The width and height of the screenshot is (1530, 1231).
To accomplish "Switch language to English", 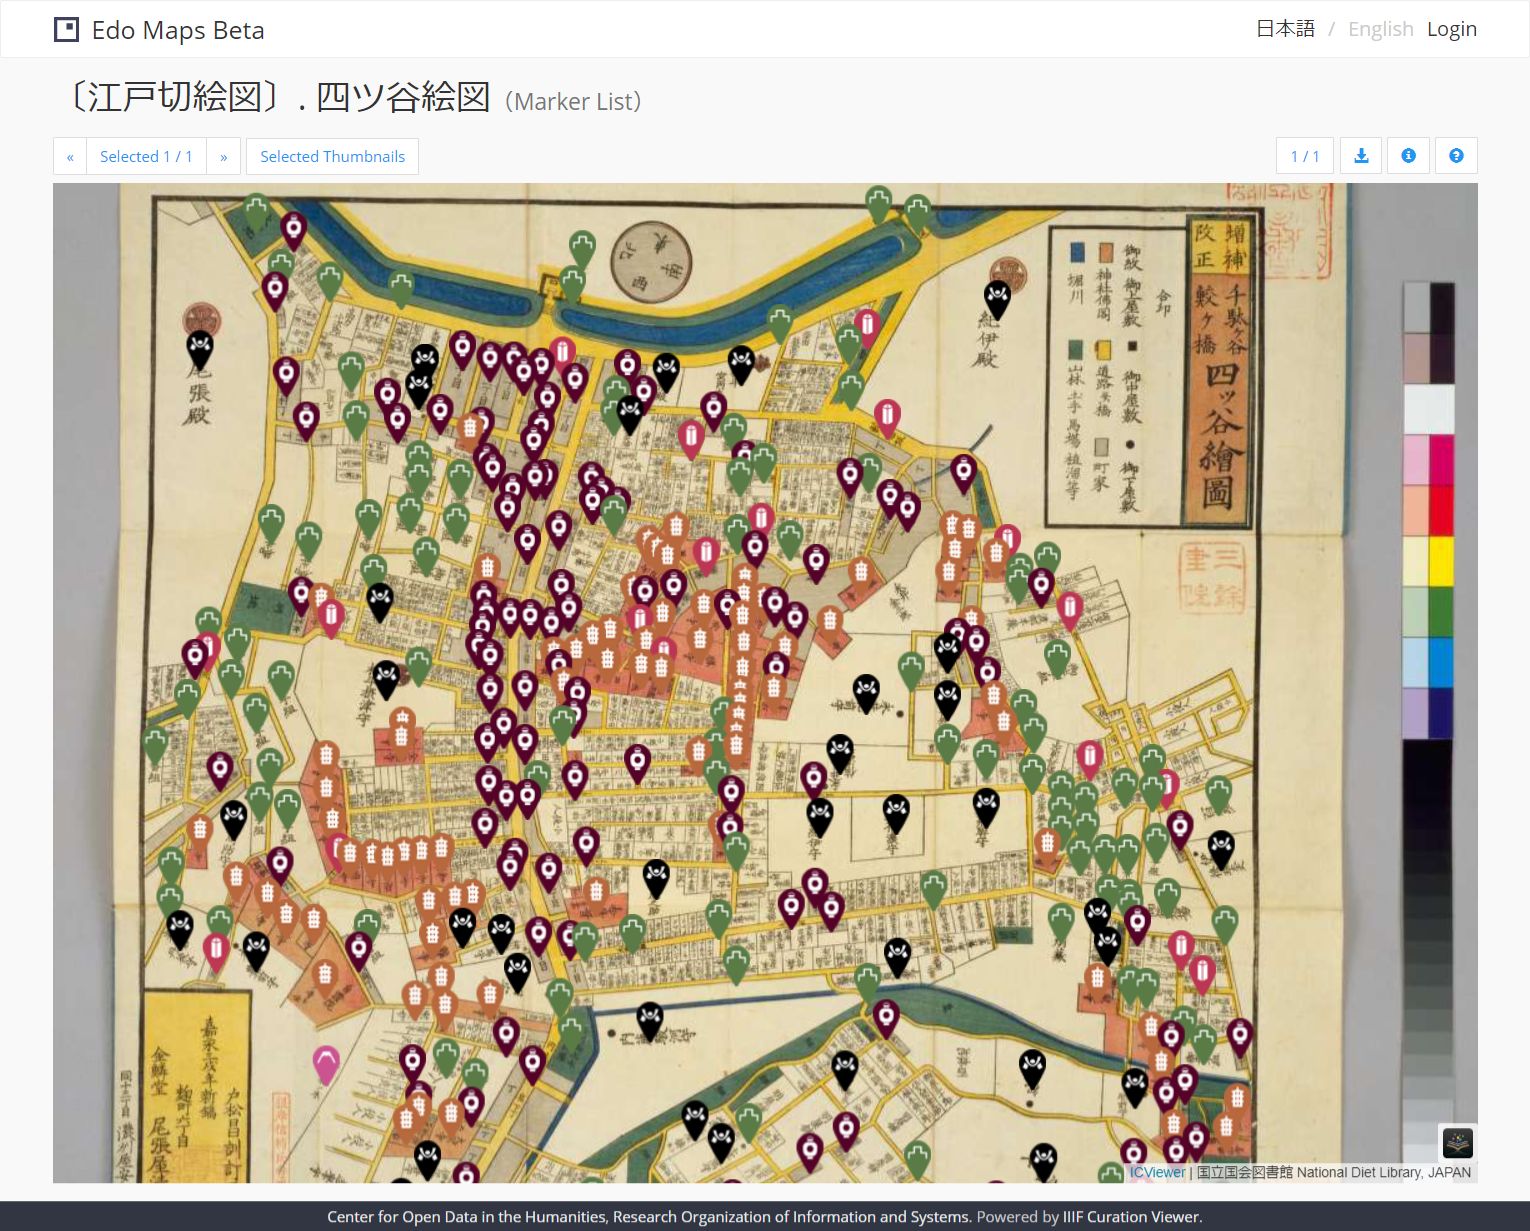I will [1380, 29].
